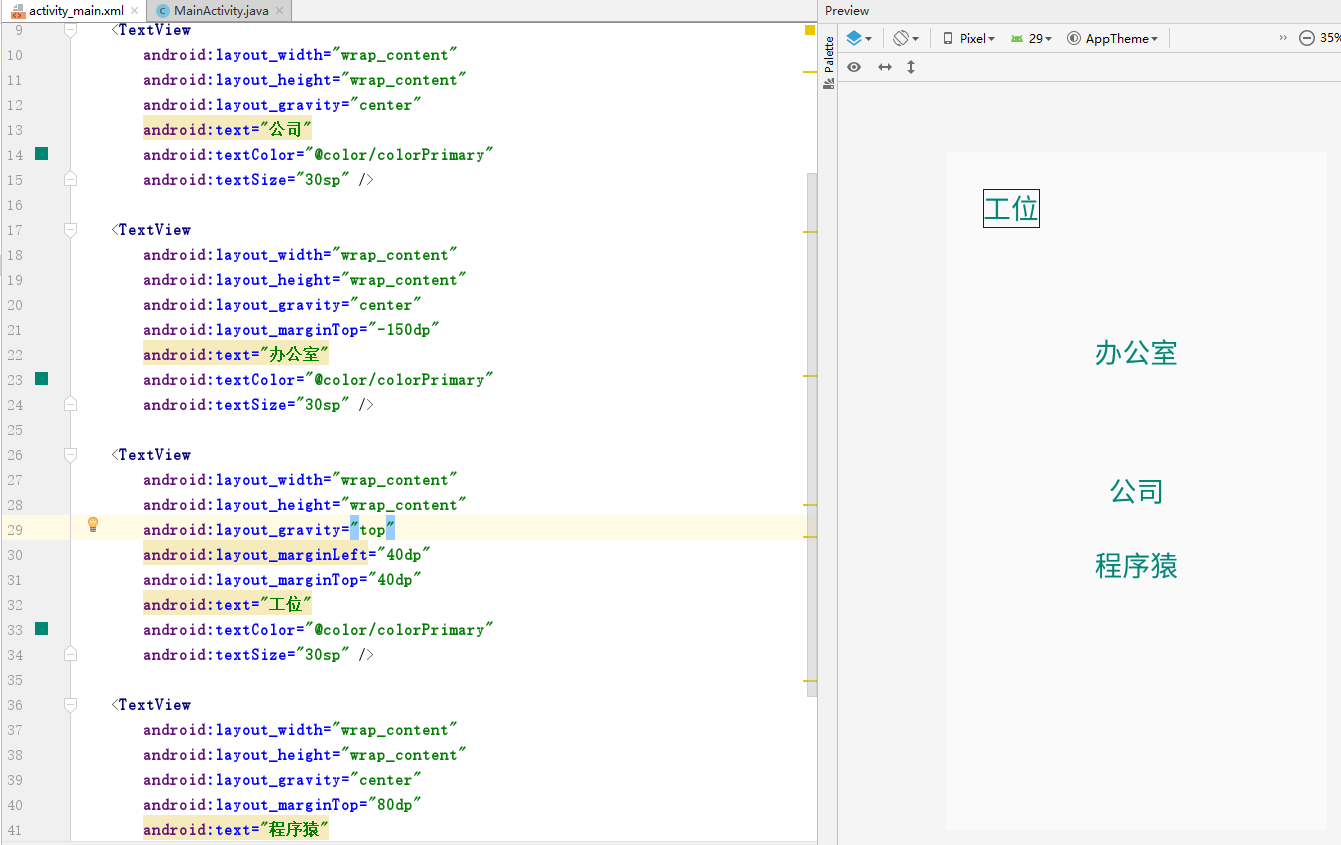
Task: Switch to the MainActivity.java tab
Action: pos(220,11)
